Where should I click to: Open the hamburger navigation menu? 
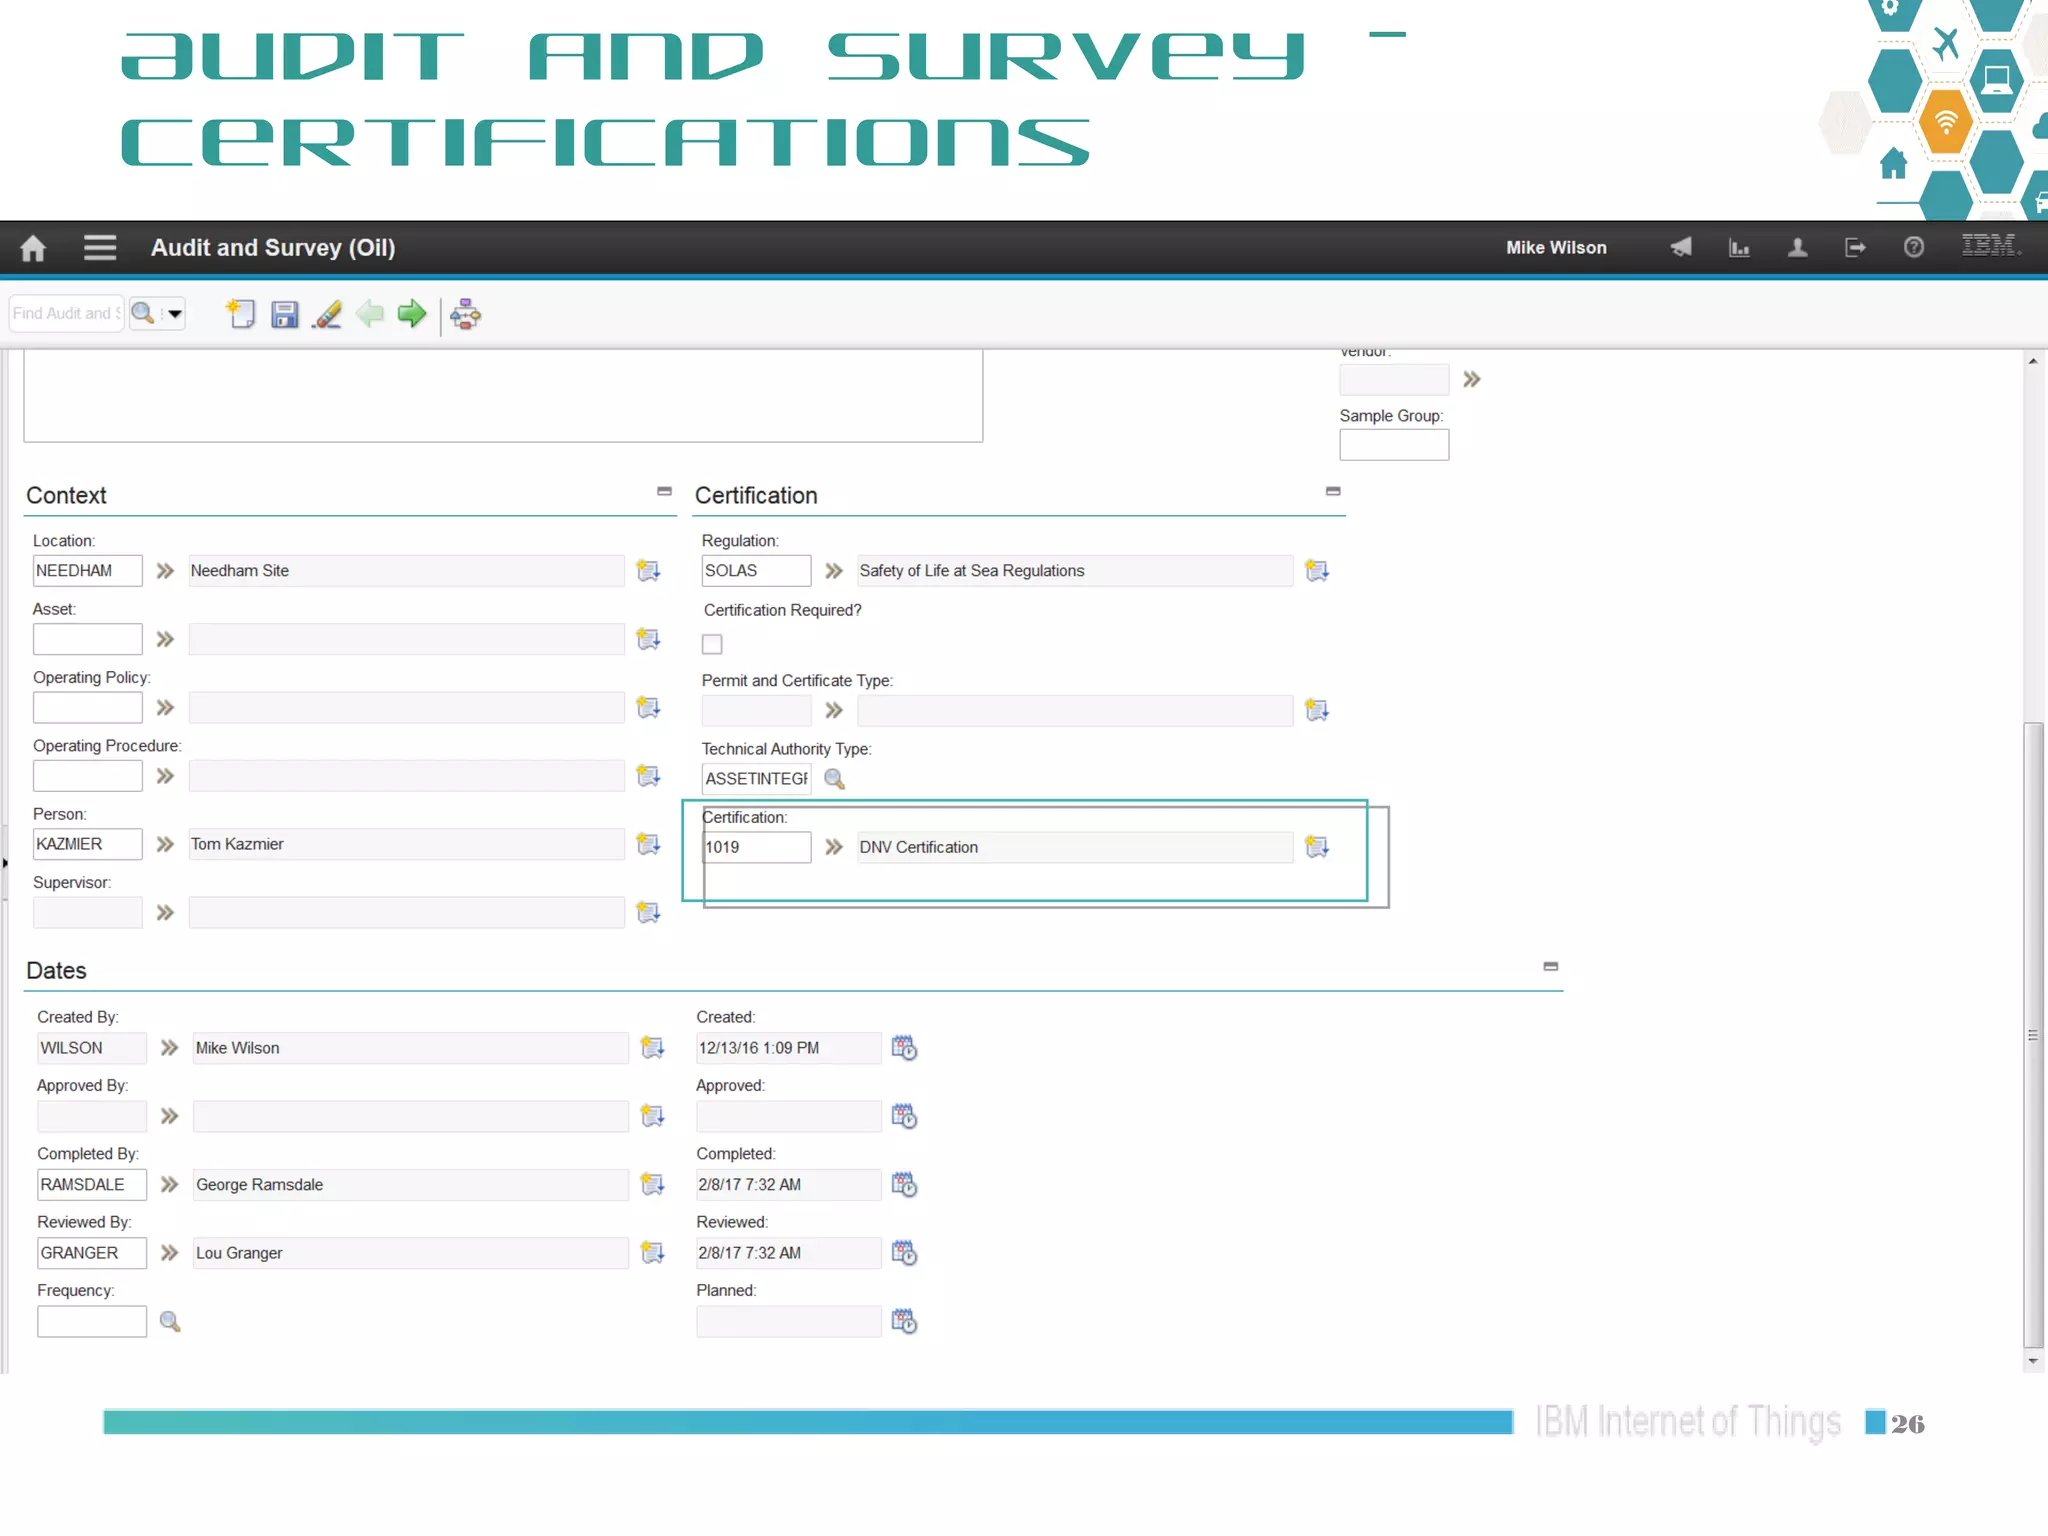click(99, 248)
